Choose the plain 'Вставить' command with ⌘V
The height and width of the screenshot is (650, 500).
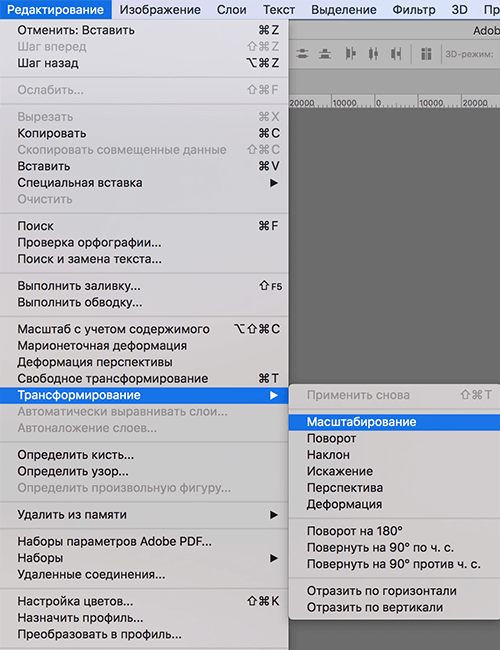(144, 166)
